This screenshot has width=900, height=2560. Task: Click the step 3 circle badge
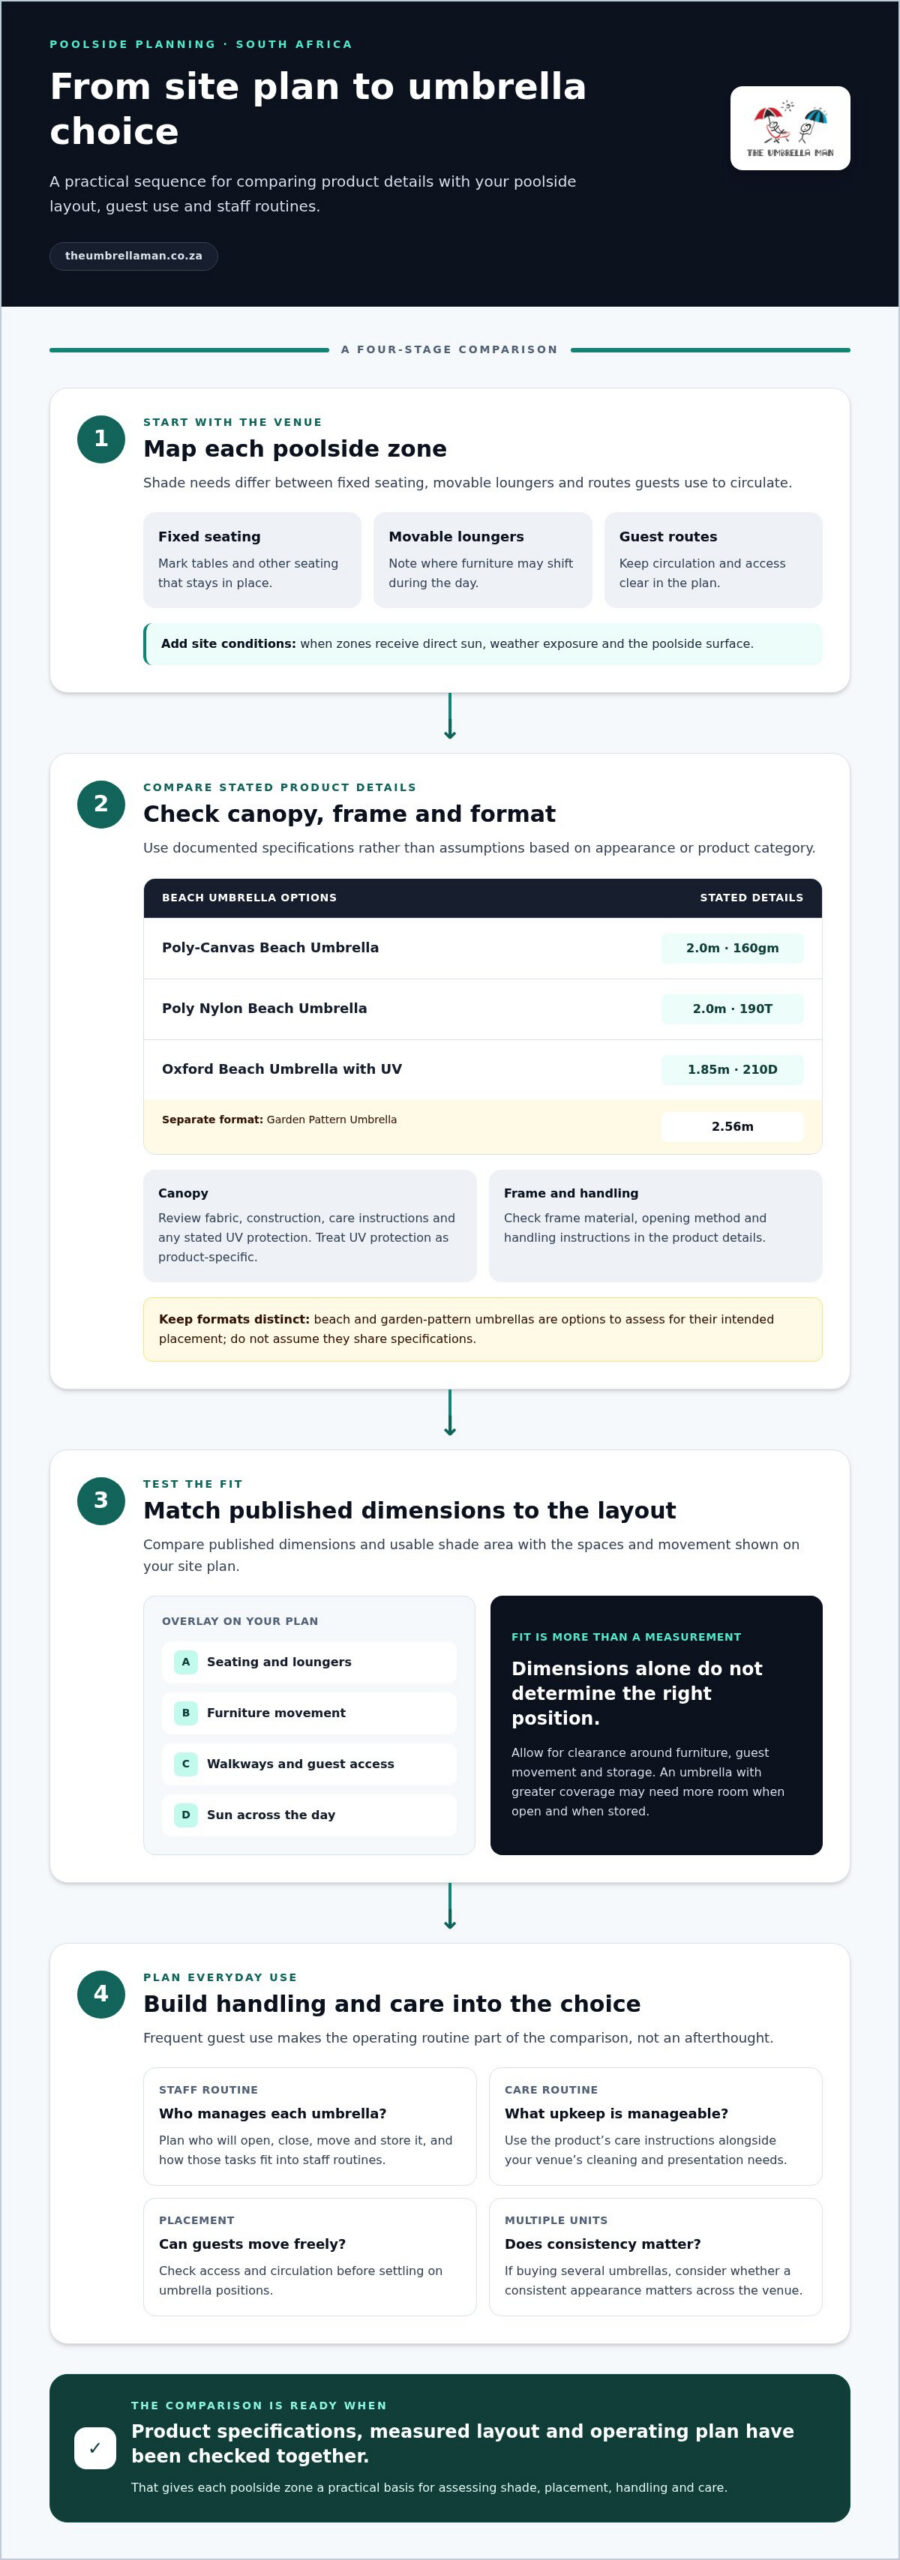101,1501
